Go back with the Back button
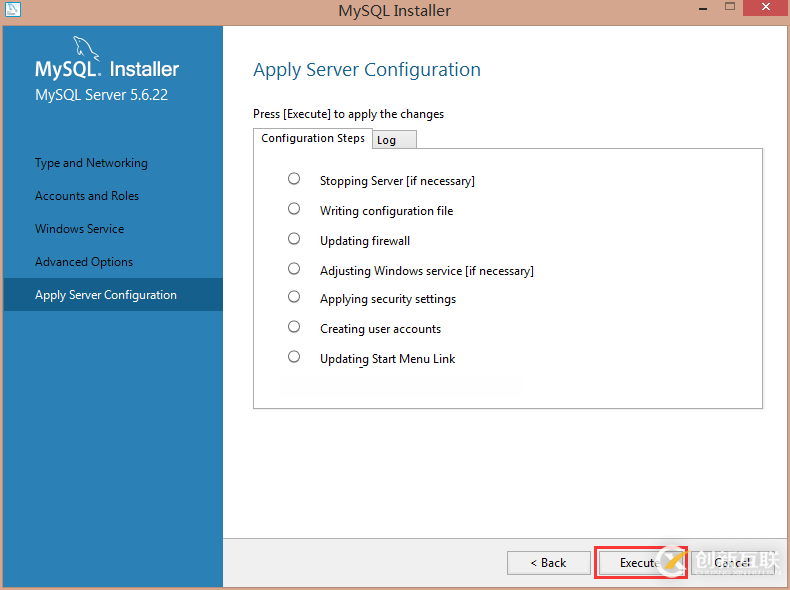Viewport: 790px width, 590px height. (548, 563)
